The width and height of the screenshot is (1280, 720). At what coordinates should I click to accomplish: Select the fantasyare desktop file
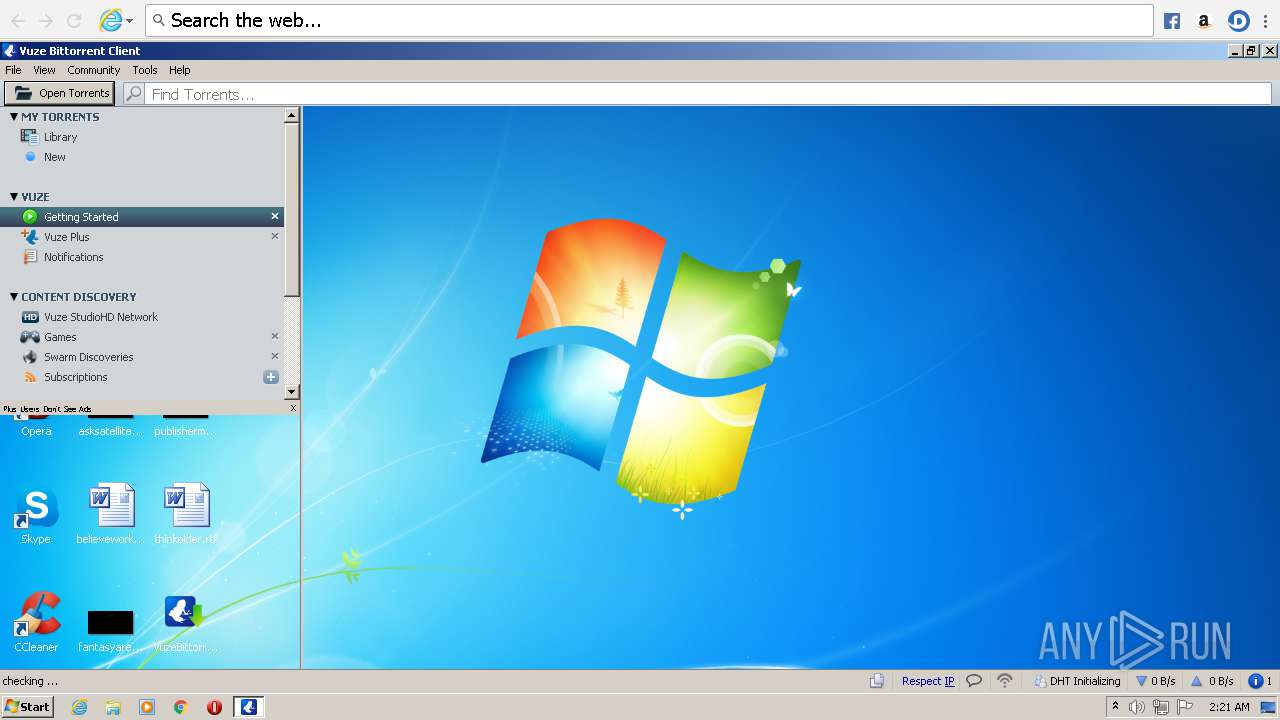coord(110,630)
